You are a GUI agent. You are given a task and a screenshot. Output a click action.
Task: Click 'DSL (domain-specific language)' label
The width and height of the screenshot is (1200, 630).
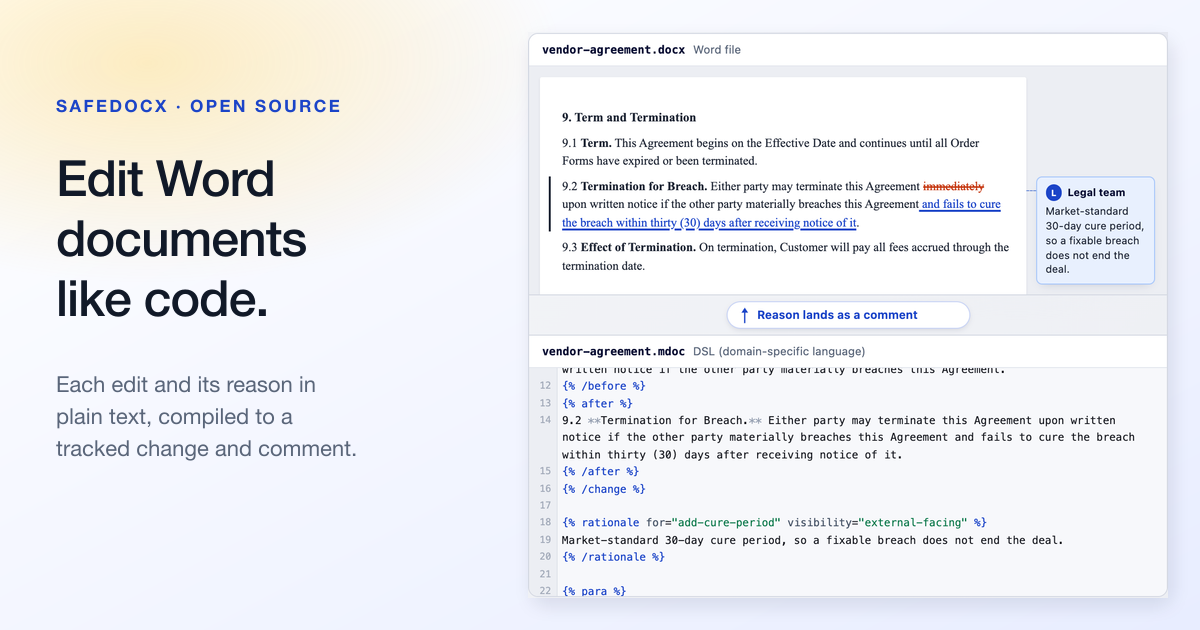(x=779, y=351)
